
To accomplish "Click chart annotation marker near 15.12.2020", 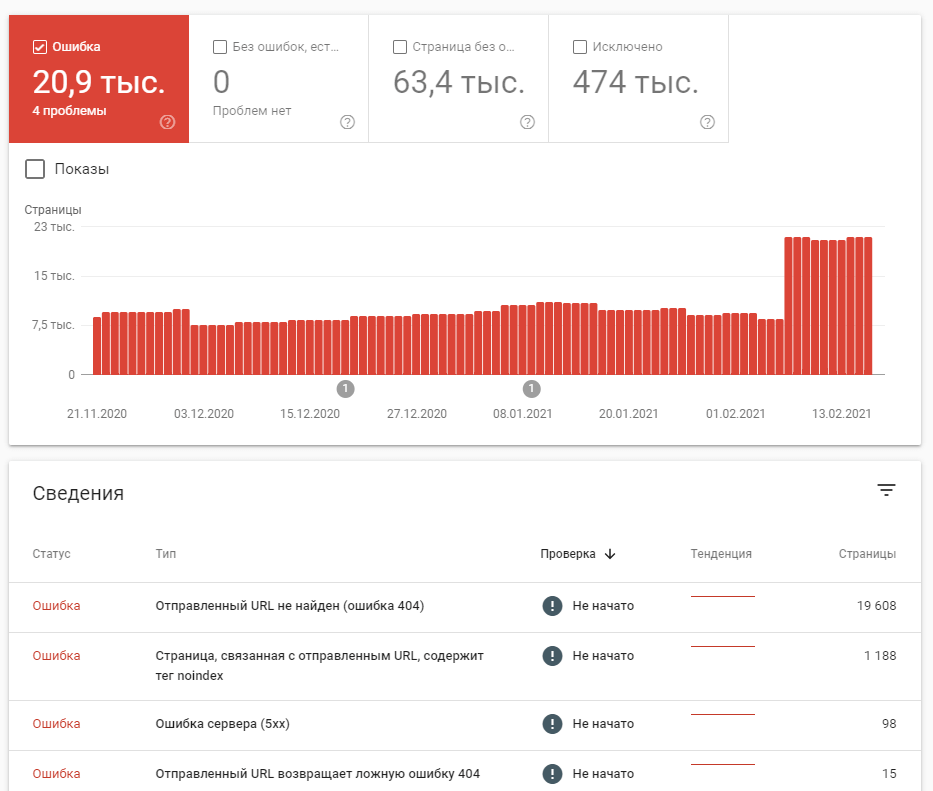I will [x=346, y=389].
